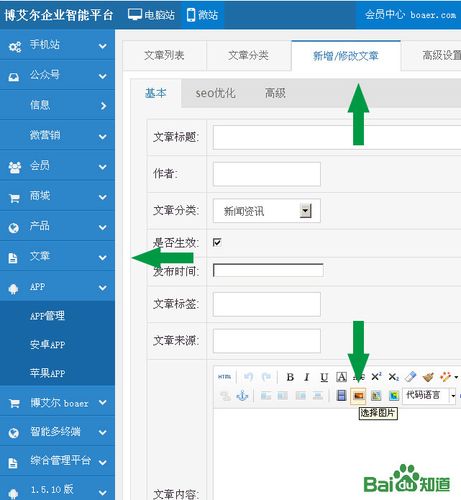Switch to the 文章列表 tab
The image size is (461, 500).
tap(164, 55)
